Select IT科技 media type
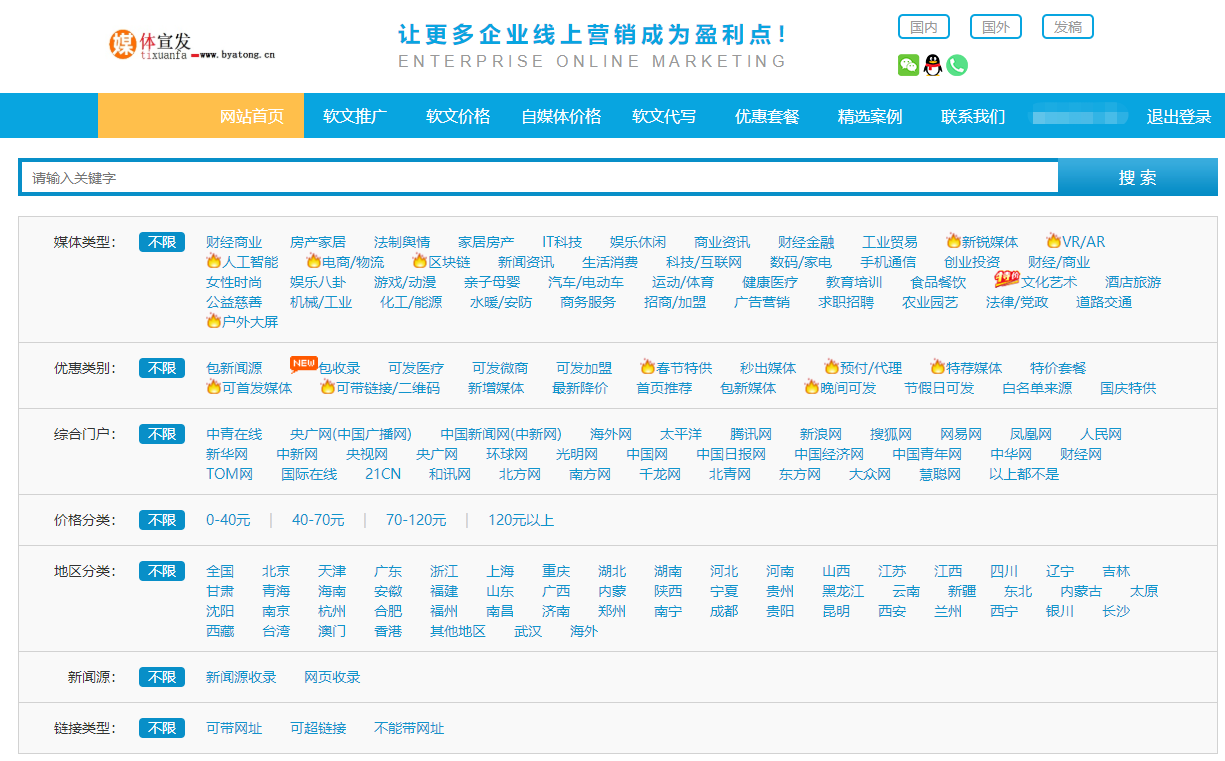 [x=562, y=242]
